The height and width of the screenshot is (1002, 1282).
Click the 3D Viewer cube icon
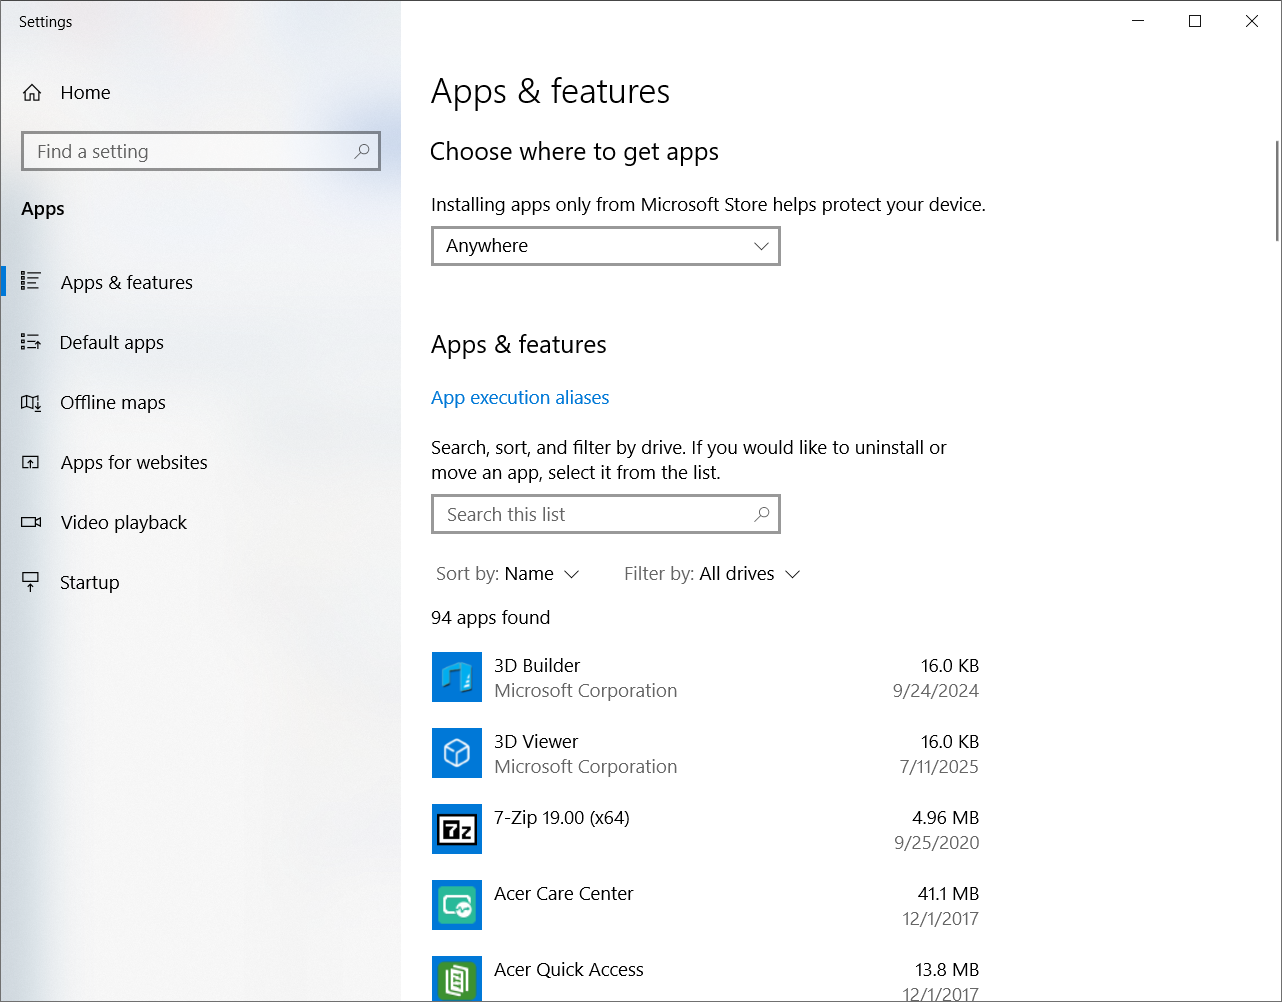pyautogui.click(x=457, y=753)
